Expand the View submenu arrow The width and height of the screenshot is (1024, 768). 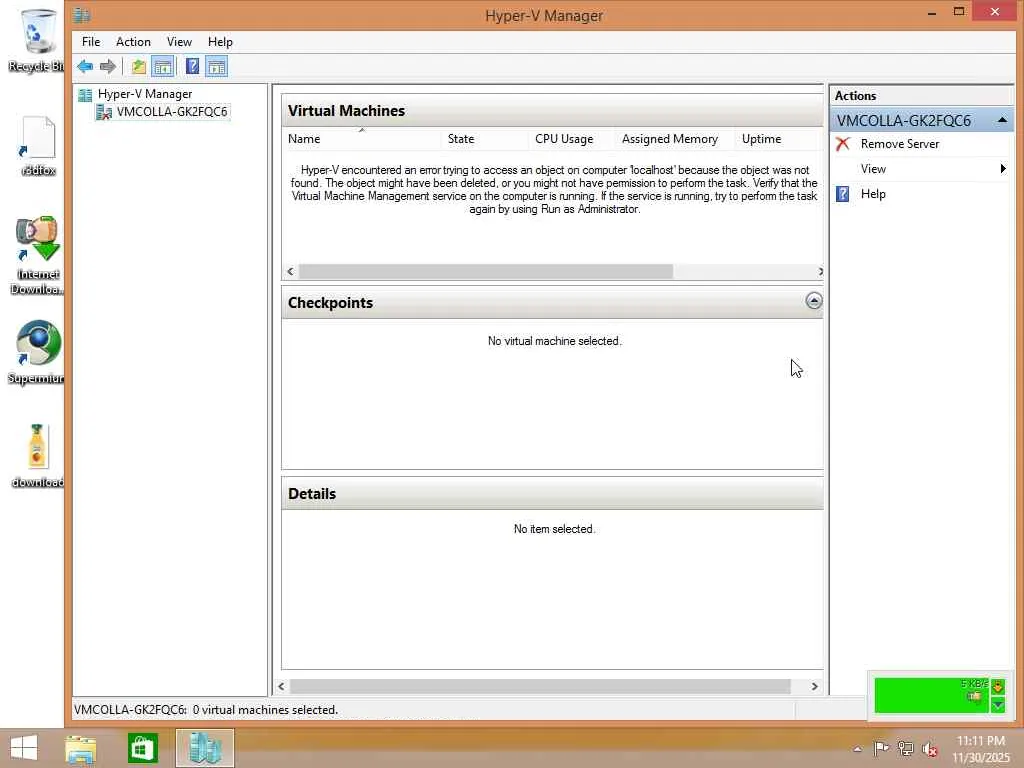(1002, 169)
